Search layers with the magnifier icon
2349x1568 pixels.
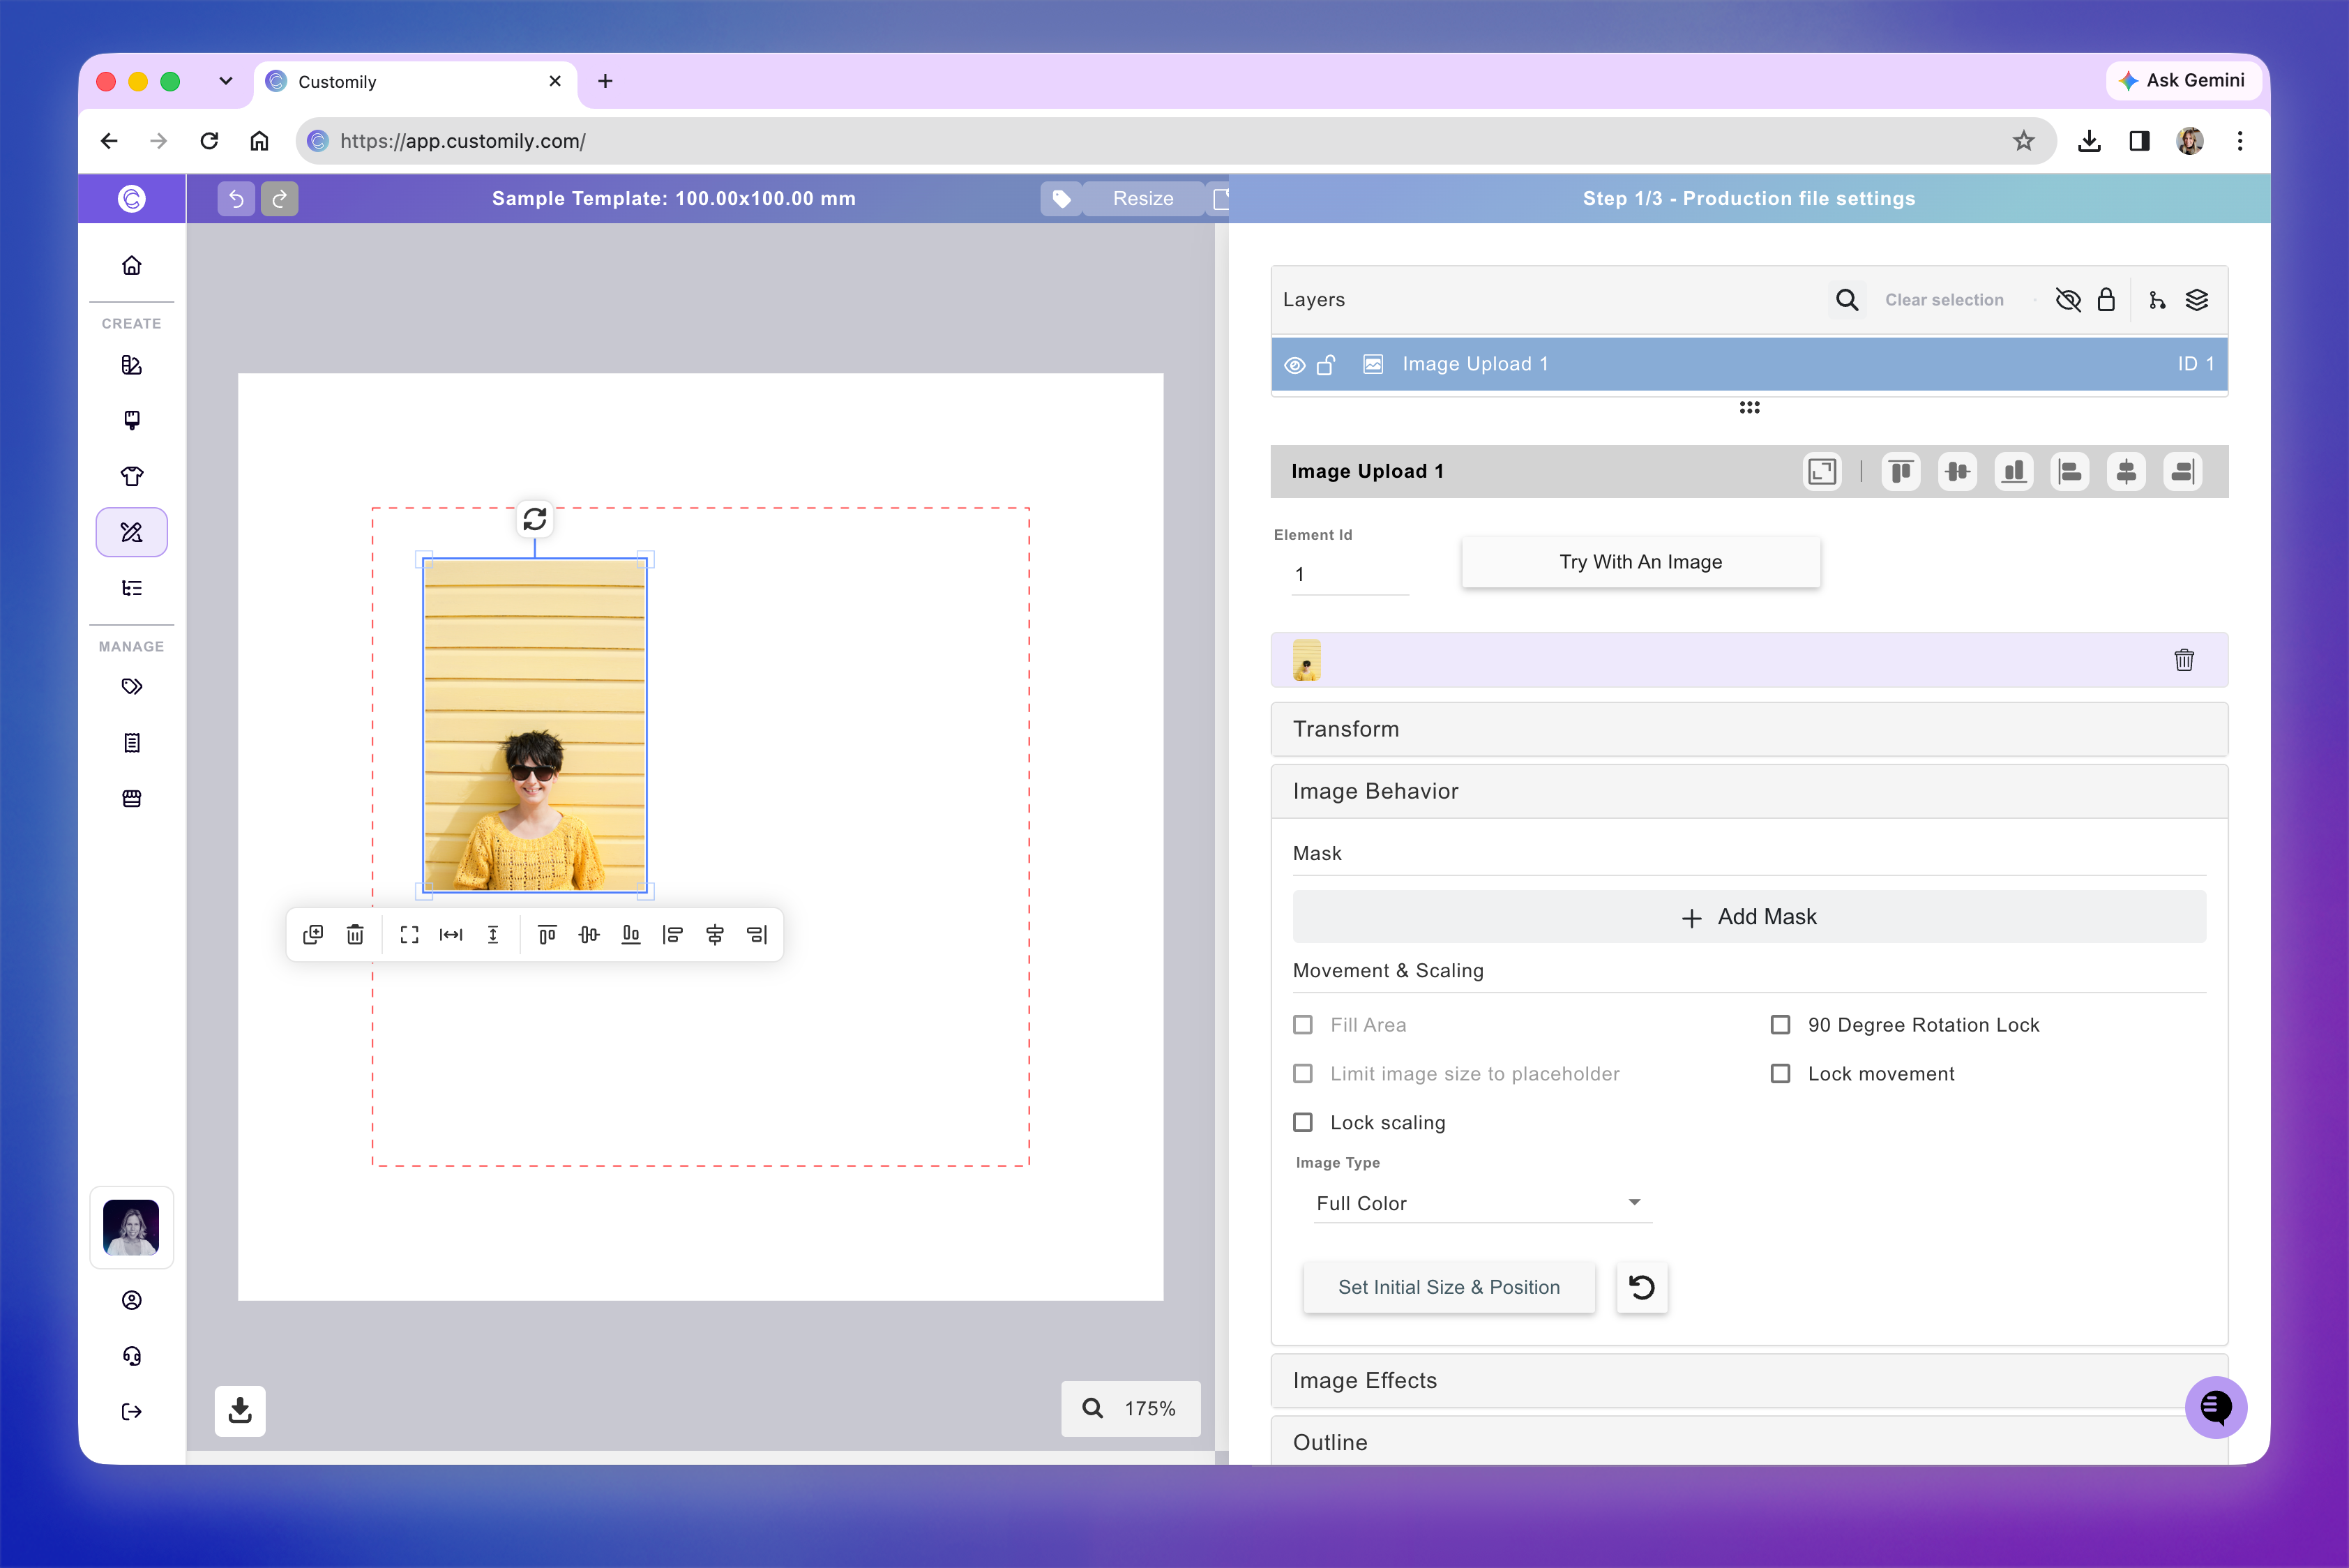point(1847,300)
